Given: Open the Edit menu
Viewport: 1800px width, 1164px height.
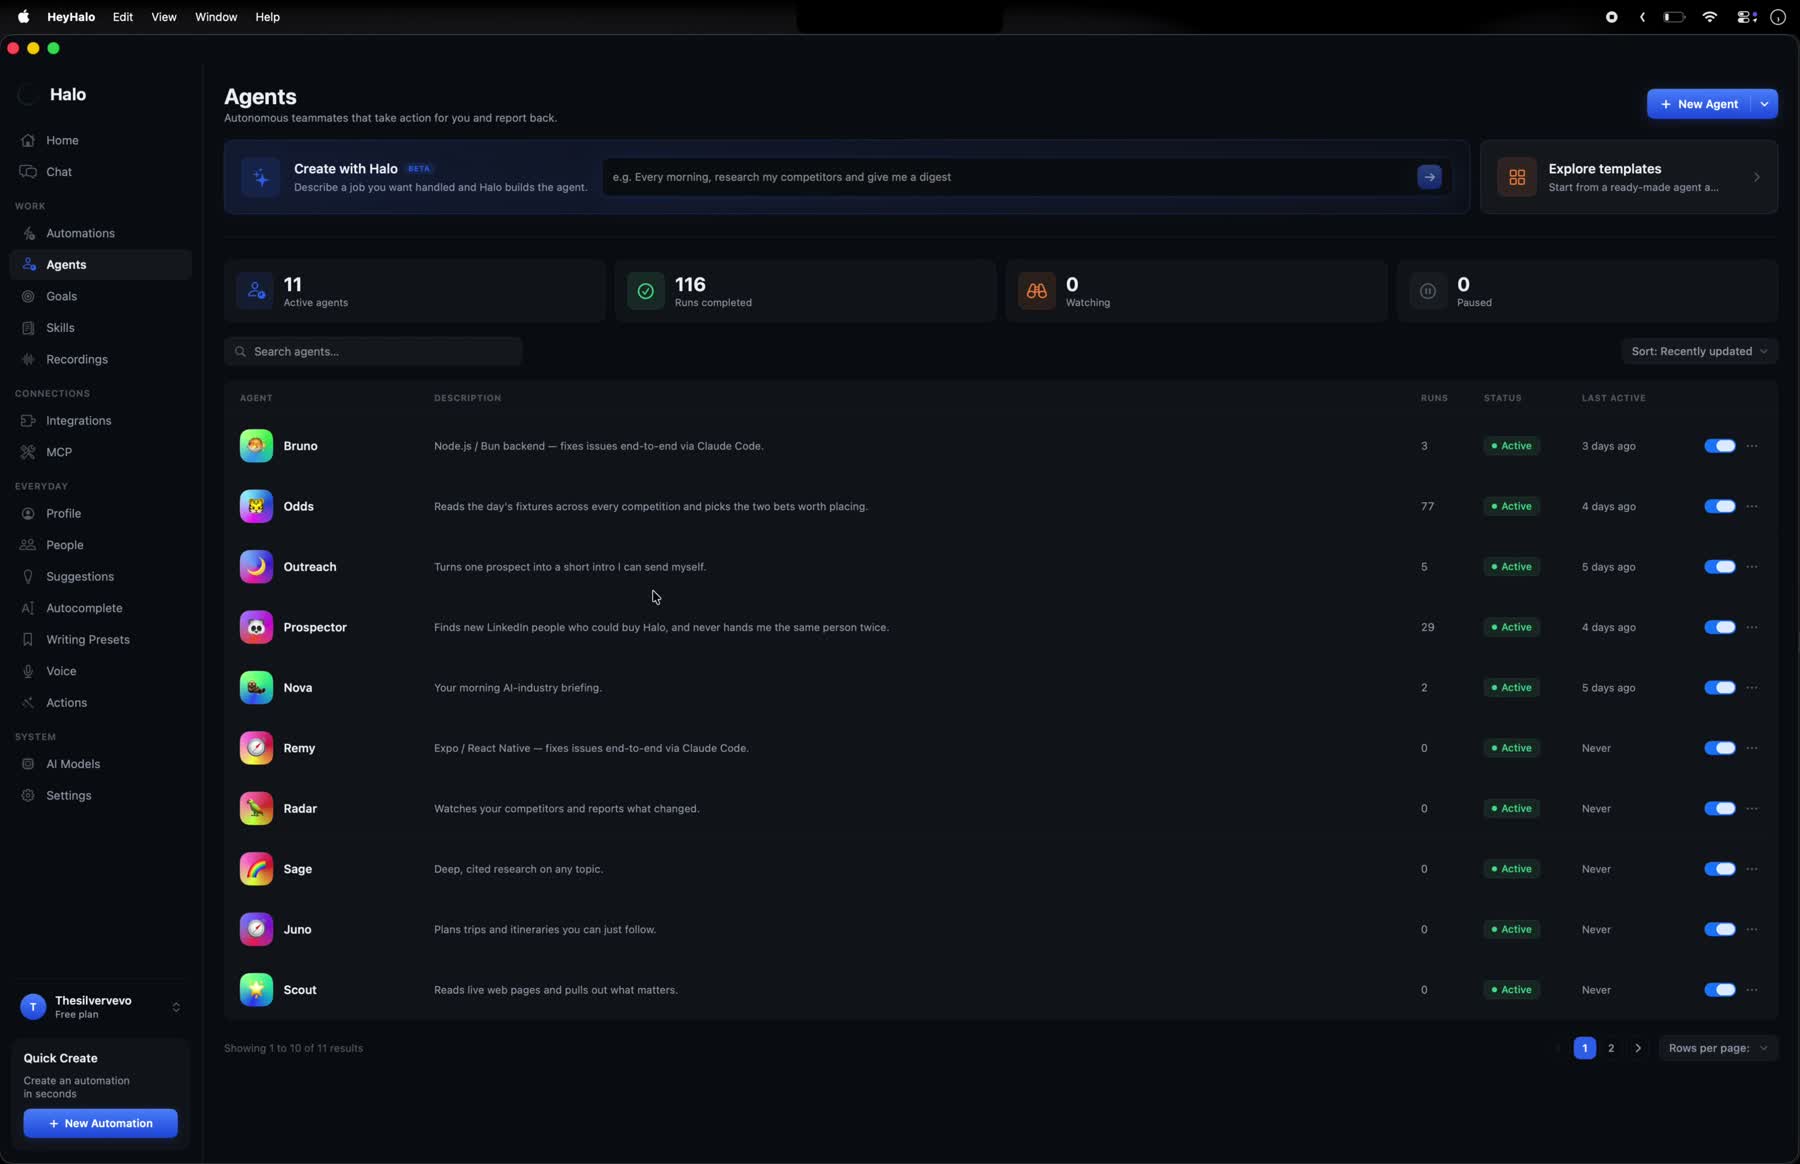Looking at the screenshot, I should coord(123,17).
